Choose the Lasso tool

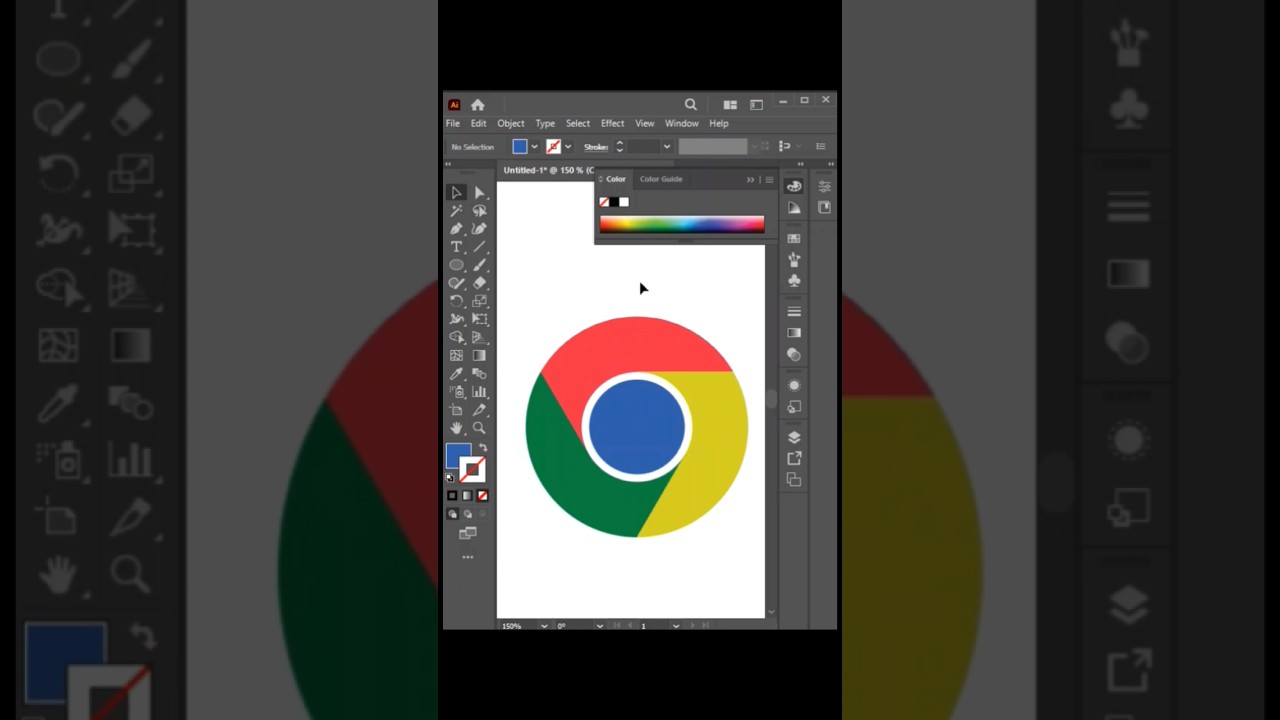coord(479,211)
